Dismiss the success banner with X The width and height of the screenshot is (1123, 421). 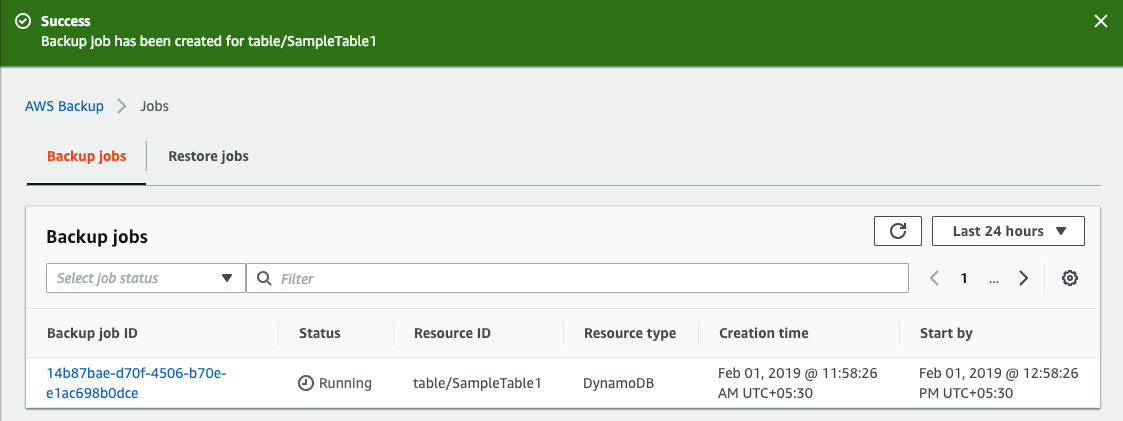coord(1101,21)
